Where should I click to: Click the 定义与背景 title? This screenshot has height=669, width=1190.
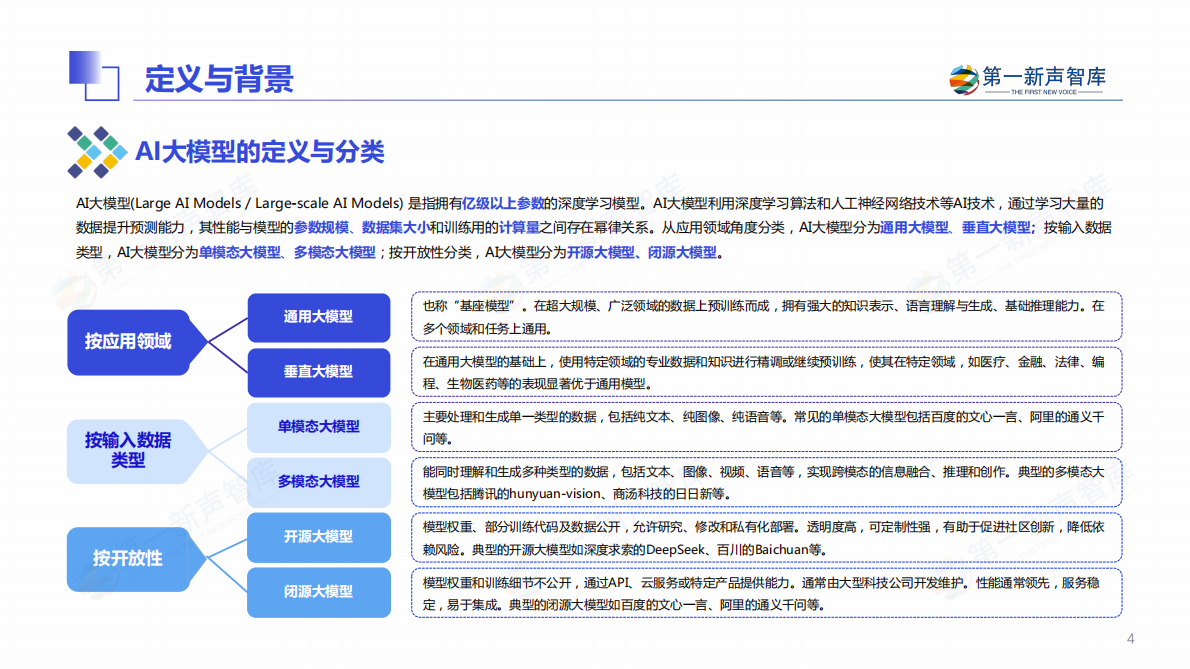(x=218, y=77)
